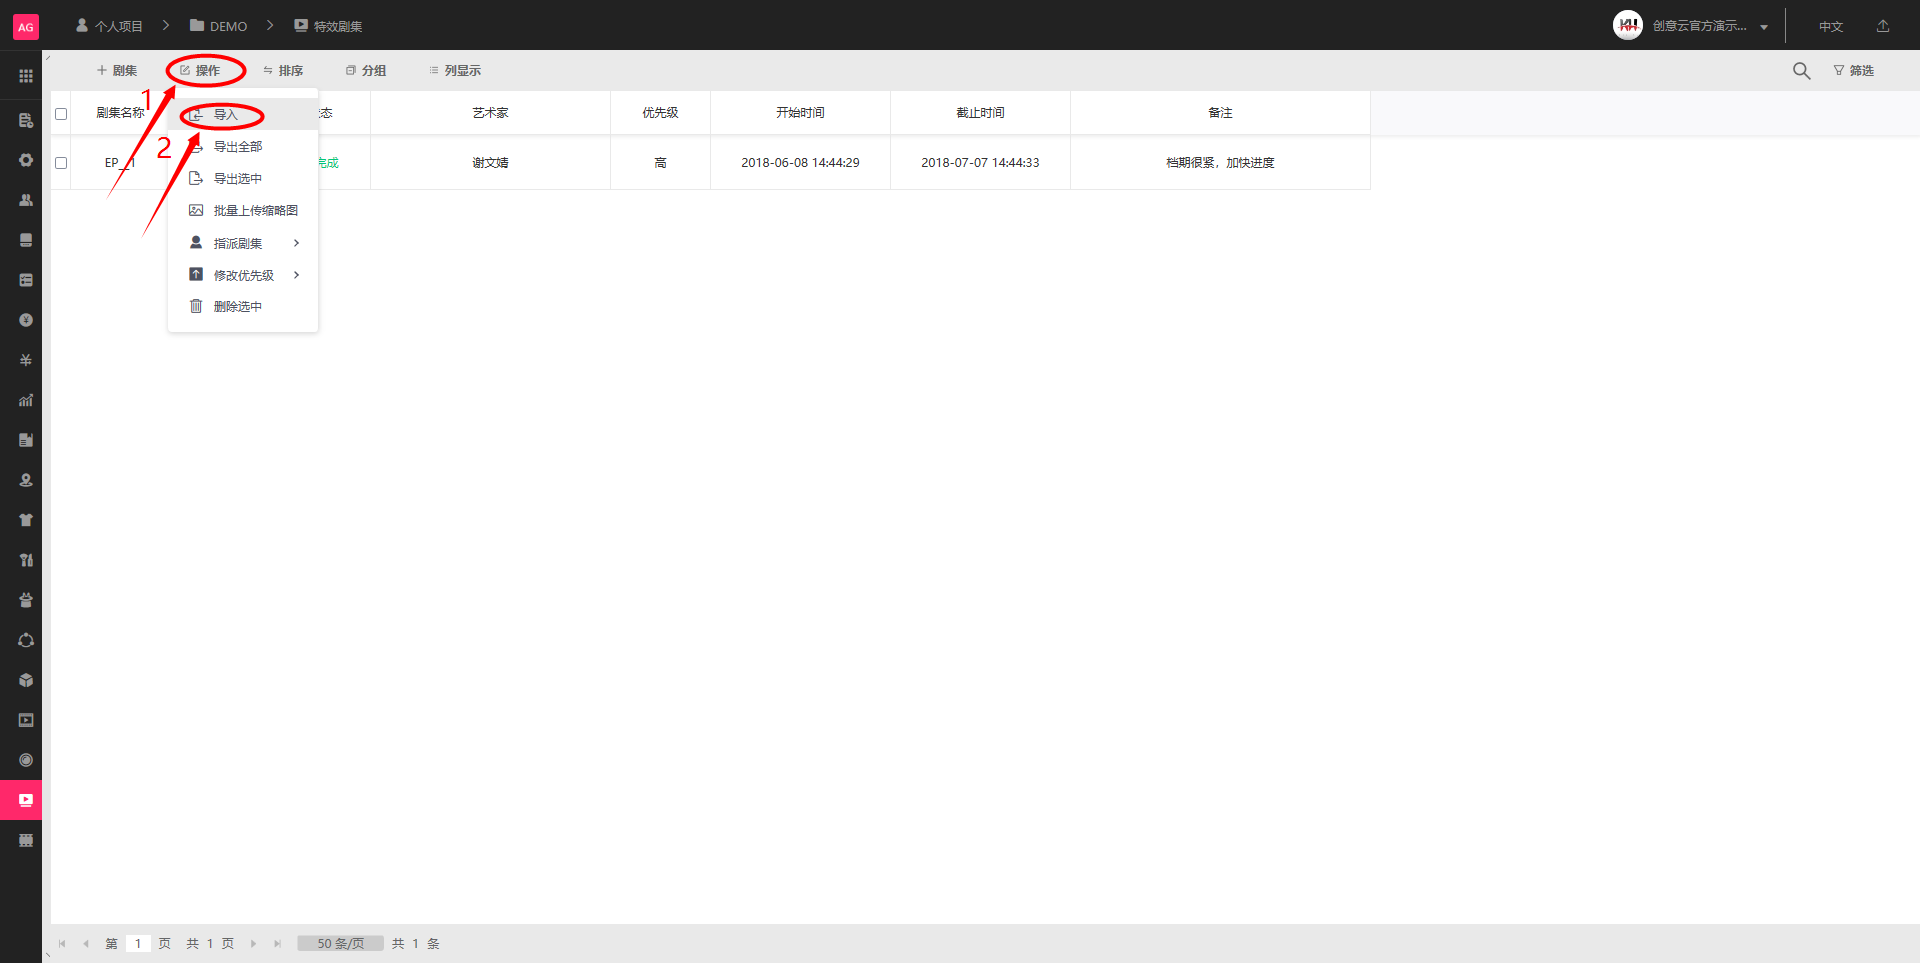Click the 筛选 filter button
Viewport: 1920px width, 963px height.
(x=1853, y=71)
